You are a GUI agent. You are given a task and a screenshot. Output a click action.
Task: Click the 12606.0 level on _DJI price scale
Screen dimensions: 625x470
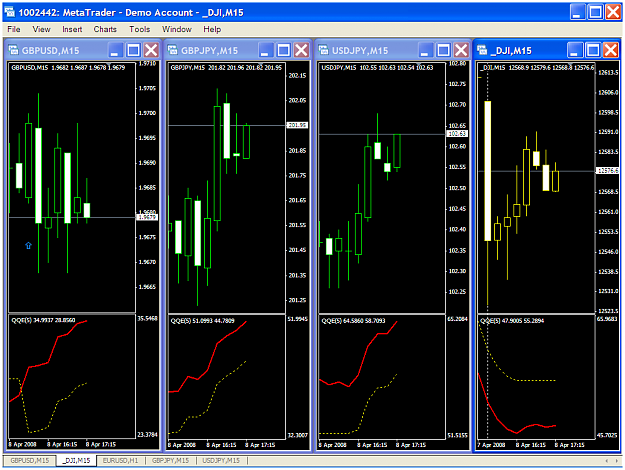click(608, 92)
